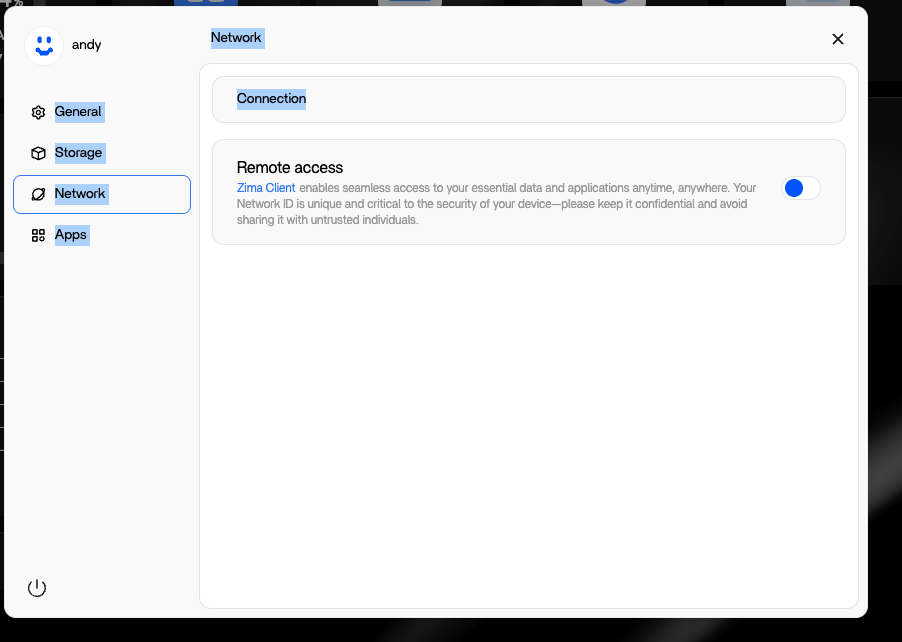Click the grid icon beside Apps
Viewport: 902px width, 642px height.
point(38,235)
